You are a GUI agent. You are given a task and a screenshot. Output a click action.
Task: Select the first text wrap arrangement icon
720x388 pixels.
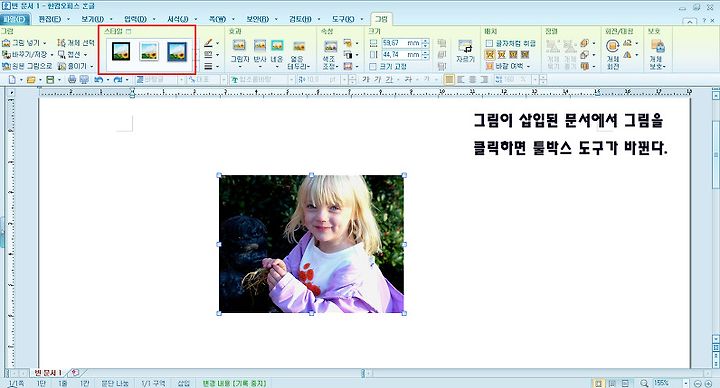pos(490,55)
